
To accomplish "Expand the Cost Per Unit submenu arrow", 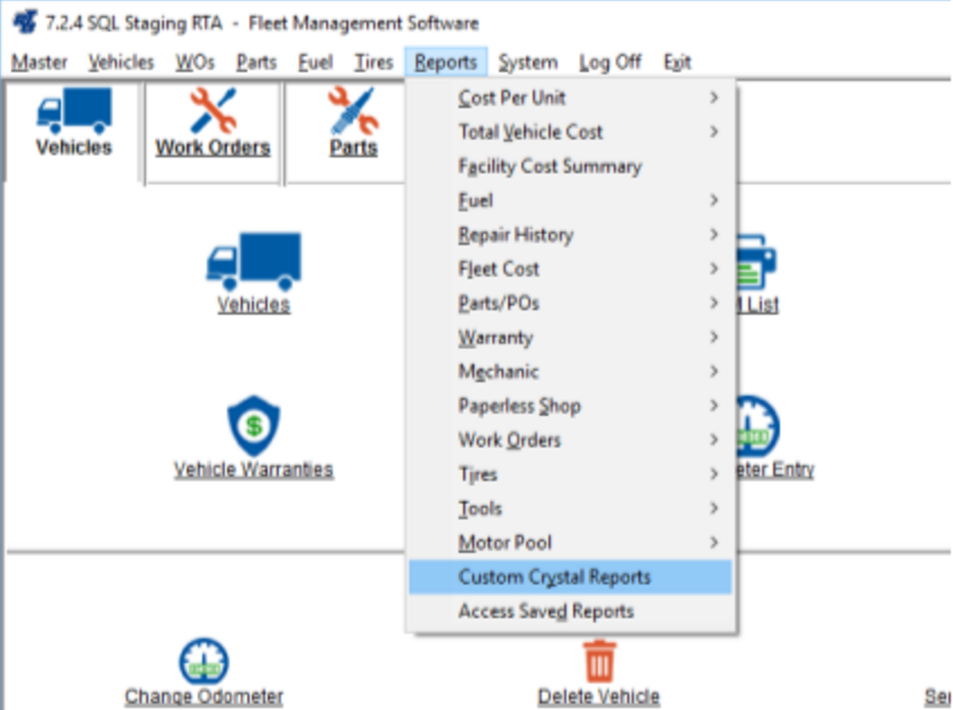I will pos(713,98).
